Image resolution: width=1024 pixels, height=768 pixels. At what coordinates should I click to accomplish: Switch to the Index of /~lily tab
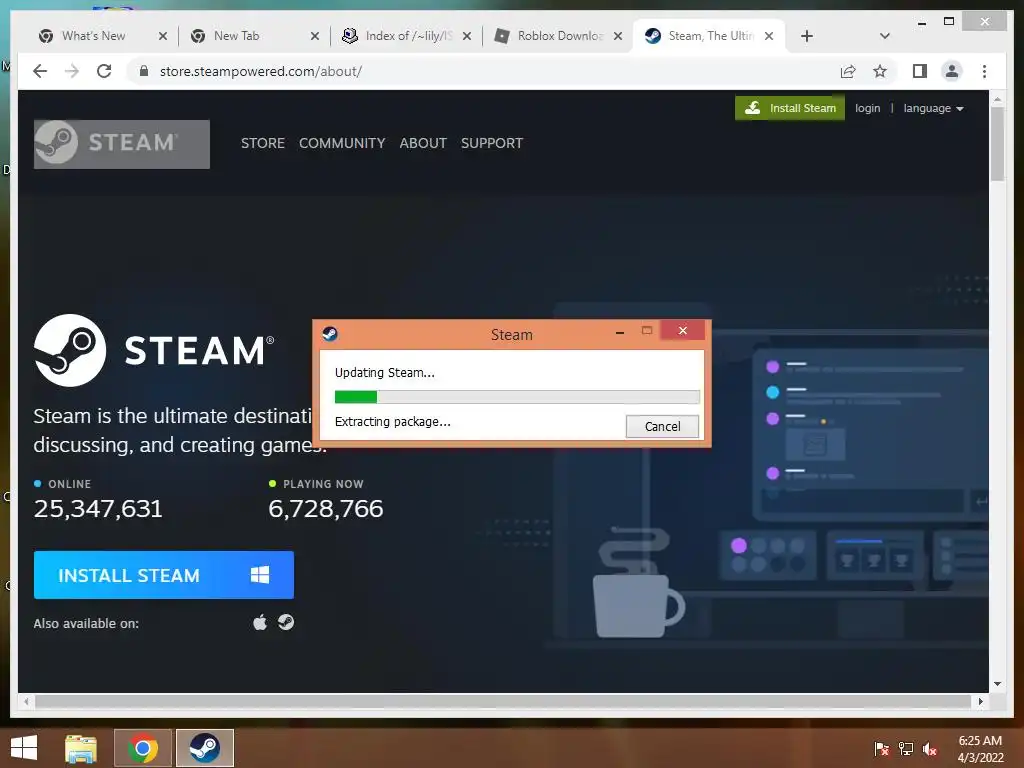[408, 36]
